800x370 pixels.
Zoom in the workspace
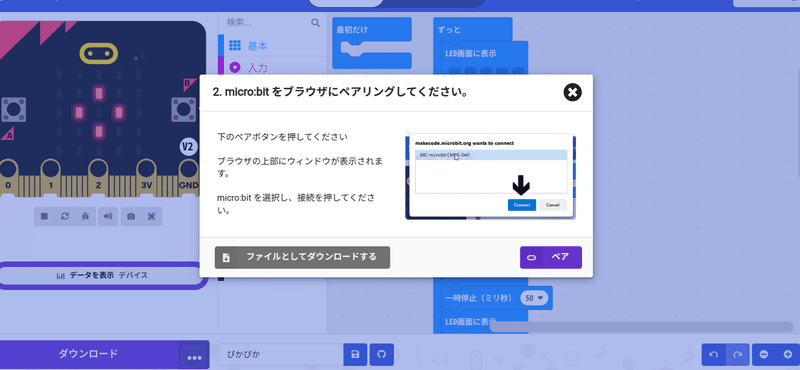click(x=788, y=355)
